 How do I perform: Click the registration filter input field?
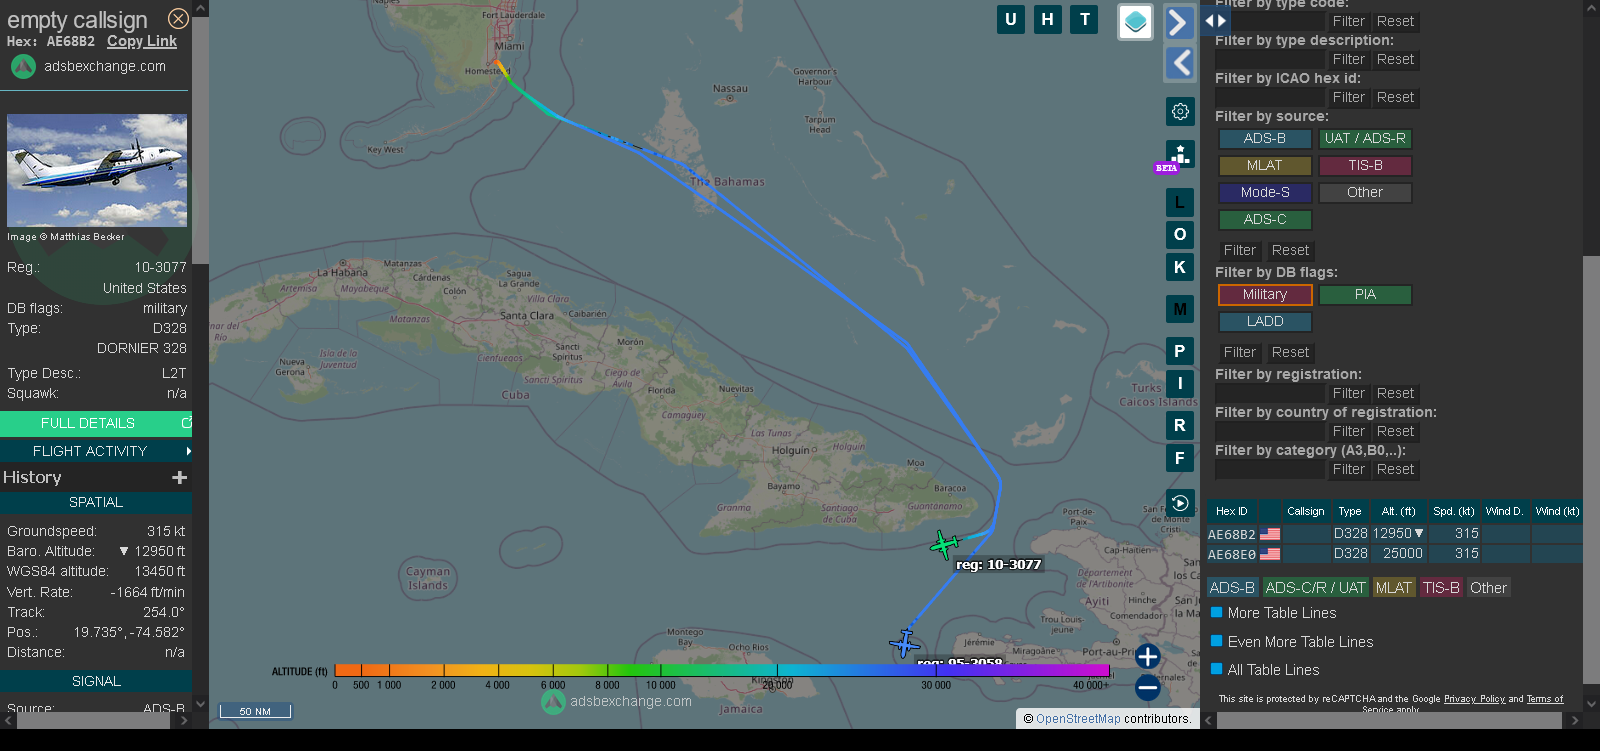1269,393
